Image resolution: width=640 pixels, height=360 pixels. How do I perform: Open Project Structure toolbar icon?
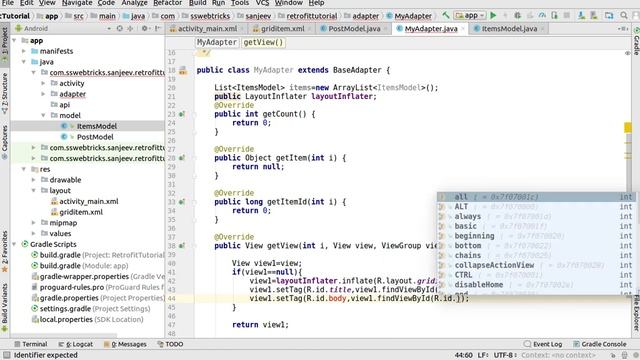click(x=609, y=16)
